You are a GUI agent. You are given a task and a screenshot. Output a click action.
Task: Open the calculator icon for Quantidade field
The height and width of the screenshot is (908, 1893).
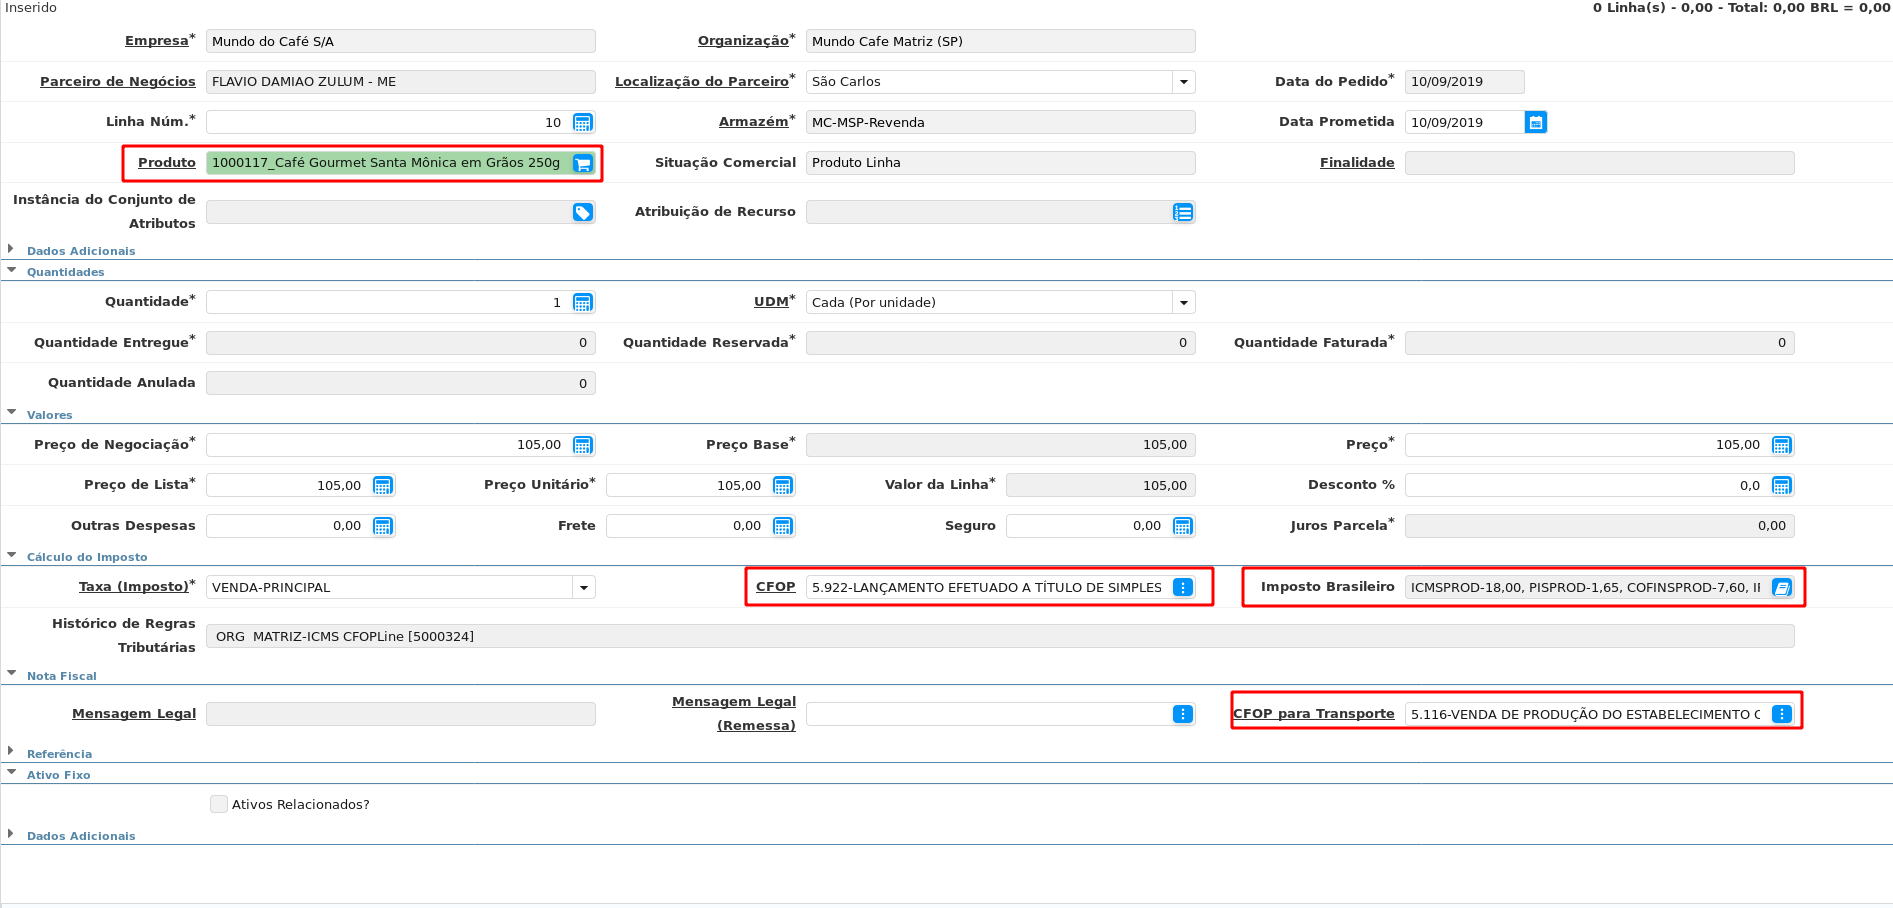click(x=583, y=302)
